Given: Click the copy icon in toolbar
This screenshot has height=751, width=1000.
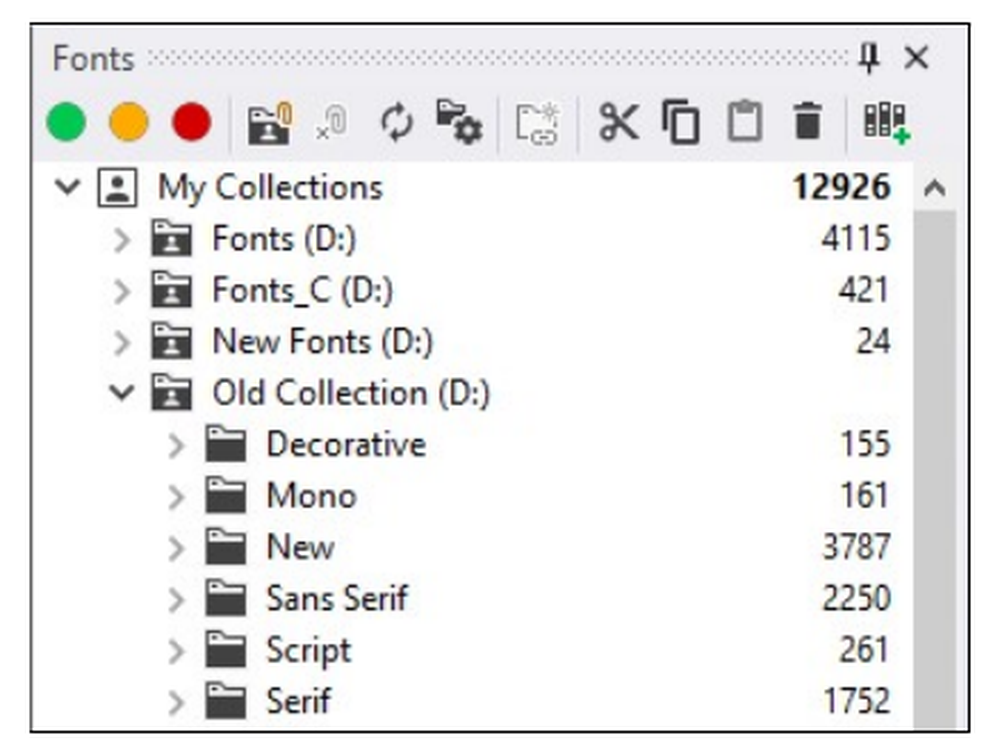Looking at the screenshot, I should point(681,123).
